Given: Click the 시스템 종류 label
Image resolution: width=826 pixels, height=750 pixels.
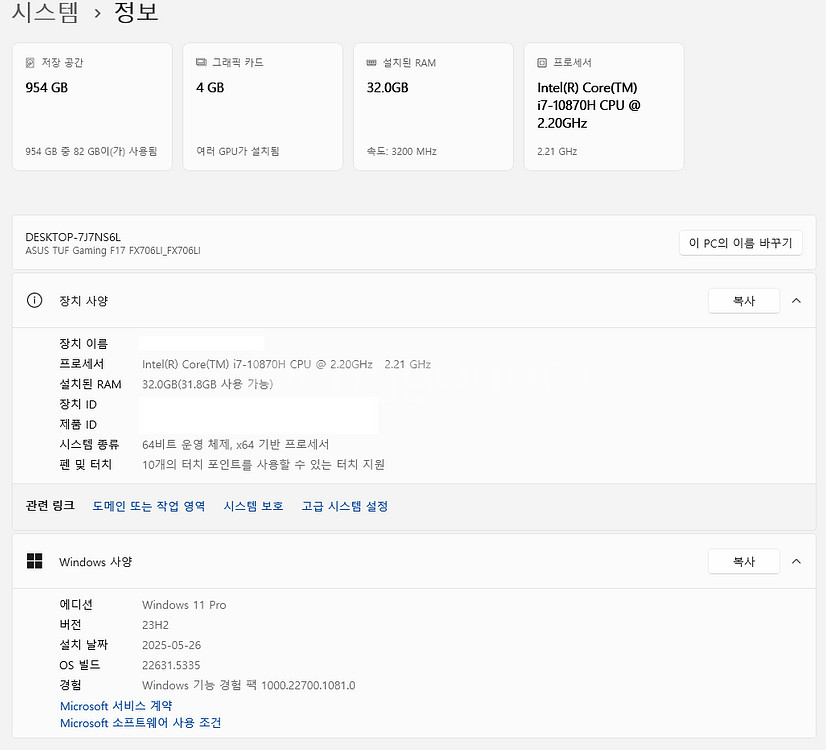Looking at the screenshot, I should pos(89,445).
